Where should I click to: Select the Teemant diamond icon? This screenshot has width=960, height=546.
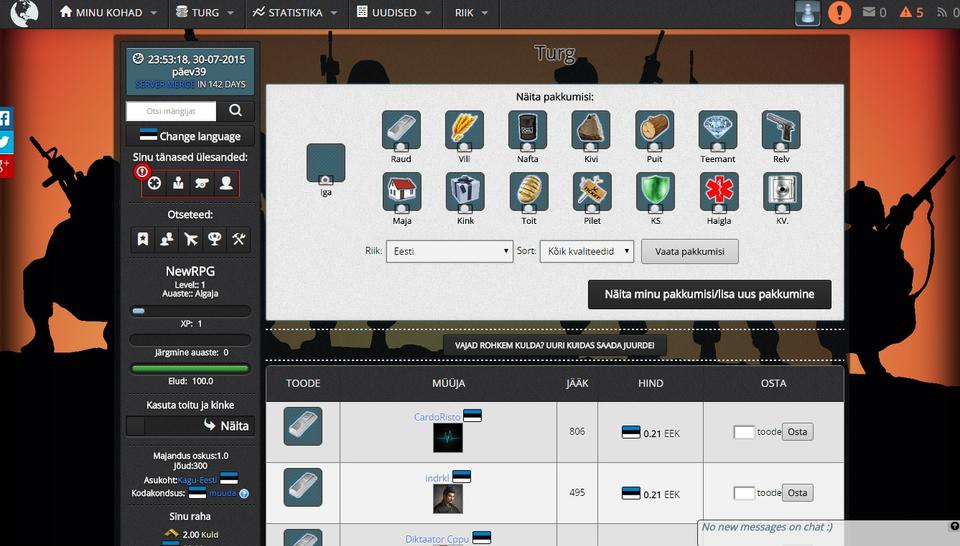pos(718,130)
